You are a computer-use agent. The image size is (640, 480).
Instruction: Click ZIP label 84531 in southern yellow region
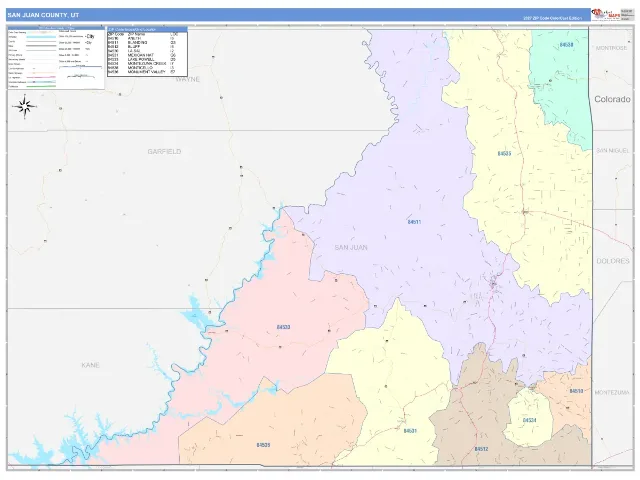click(410, 431)
